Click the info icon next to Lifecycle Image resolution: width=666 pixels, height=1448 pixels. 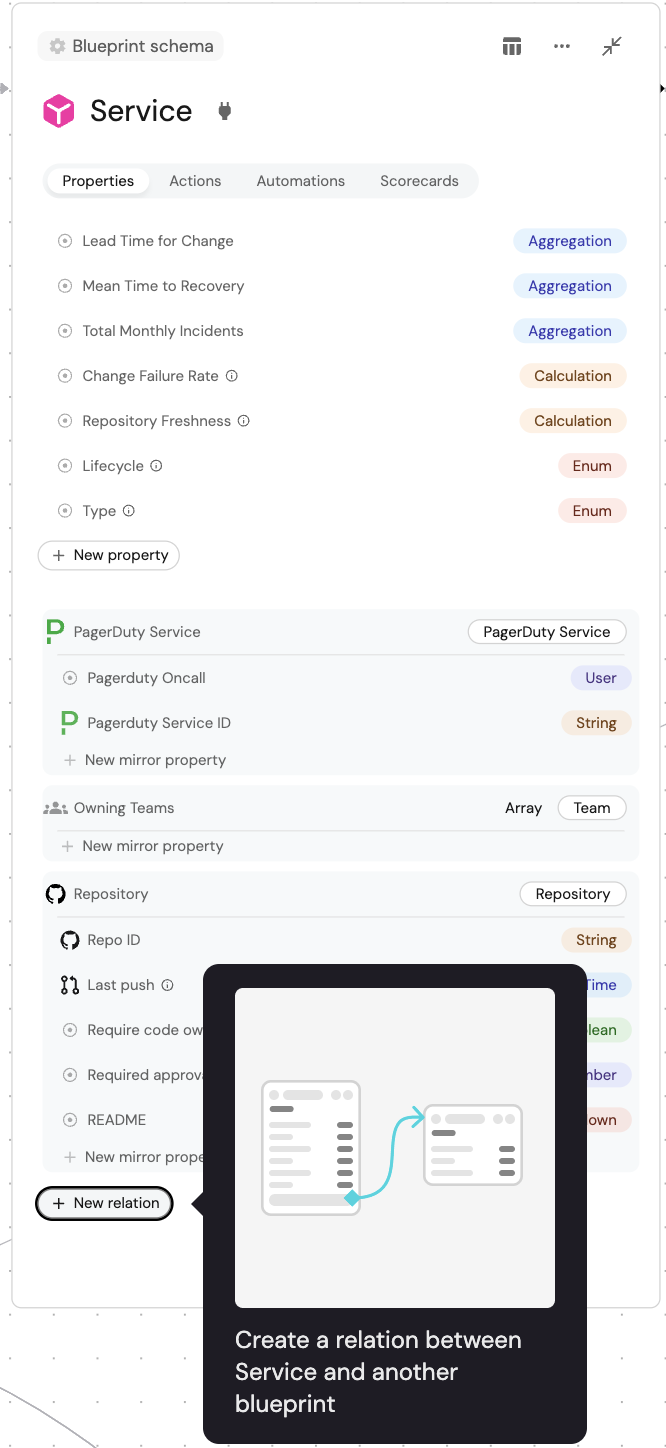pos(156,466)
